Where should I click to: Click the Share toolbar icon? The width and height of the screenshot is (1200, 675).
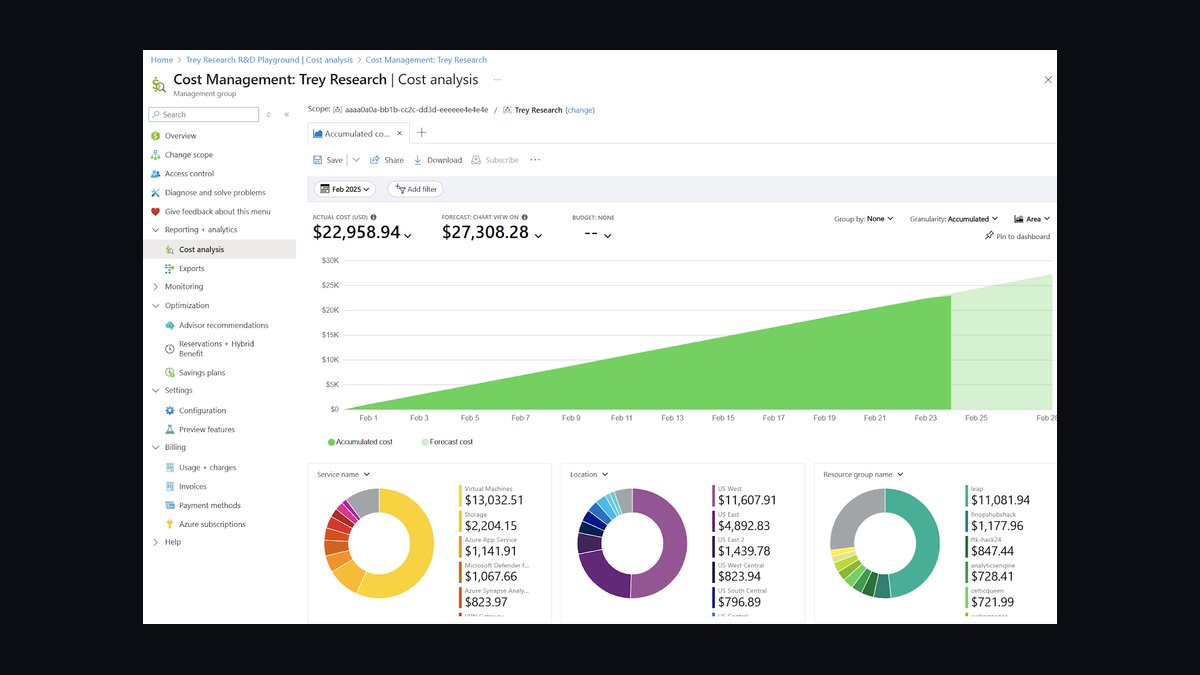375,160
